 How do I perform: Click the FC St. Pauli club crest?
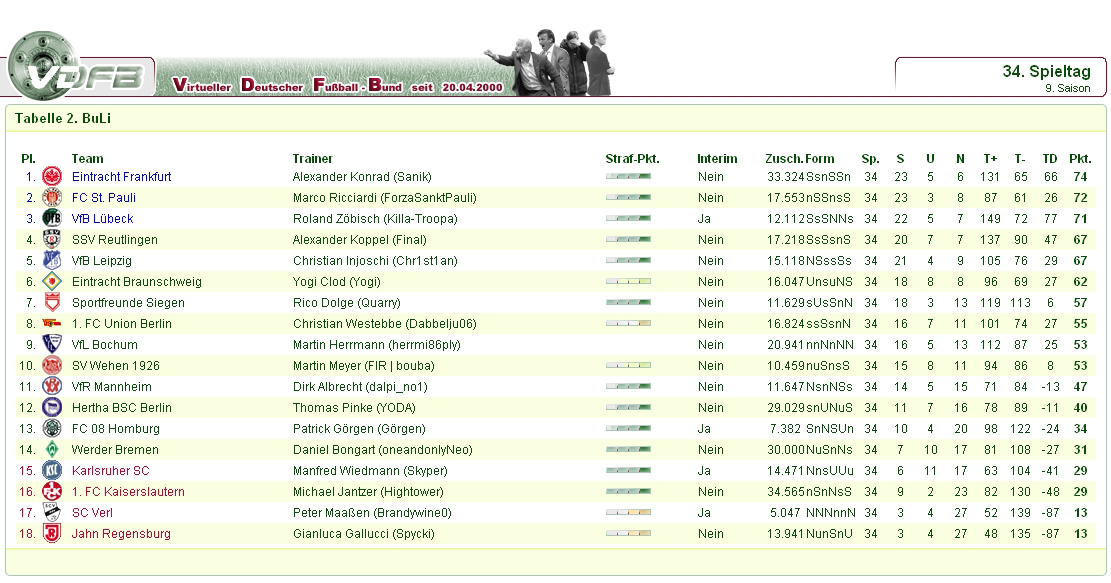click(52, 198)
